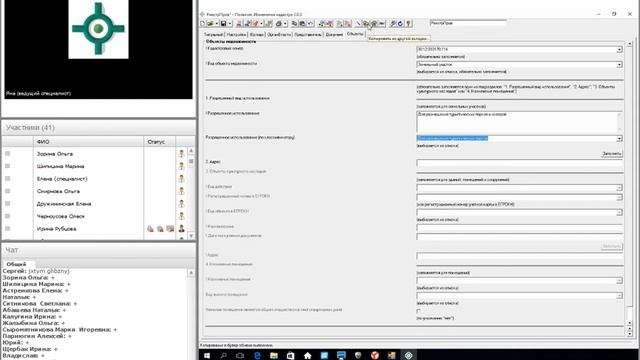Select the Общий chat tab
Screen dimensions: 640x360
(x=16, y=264)
